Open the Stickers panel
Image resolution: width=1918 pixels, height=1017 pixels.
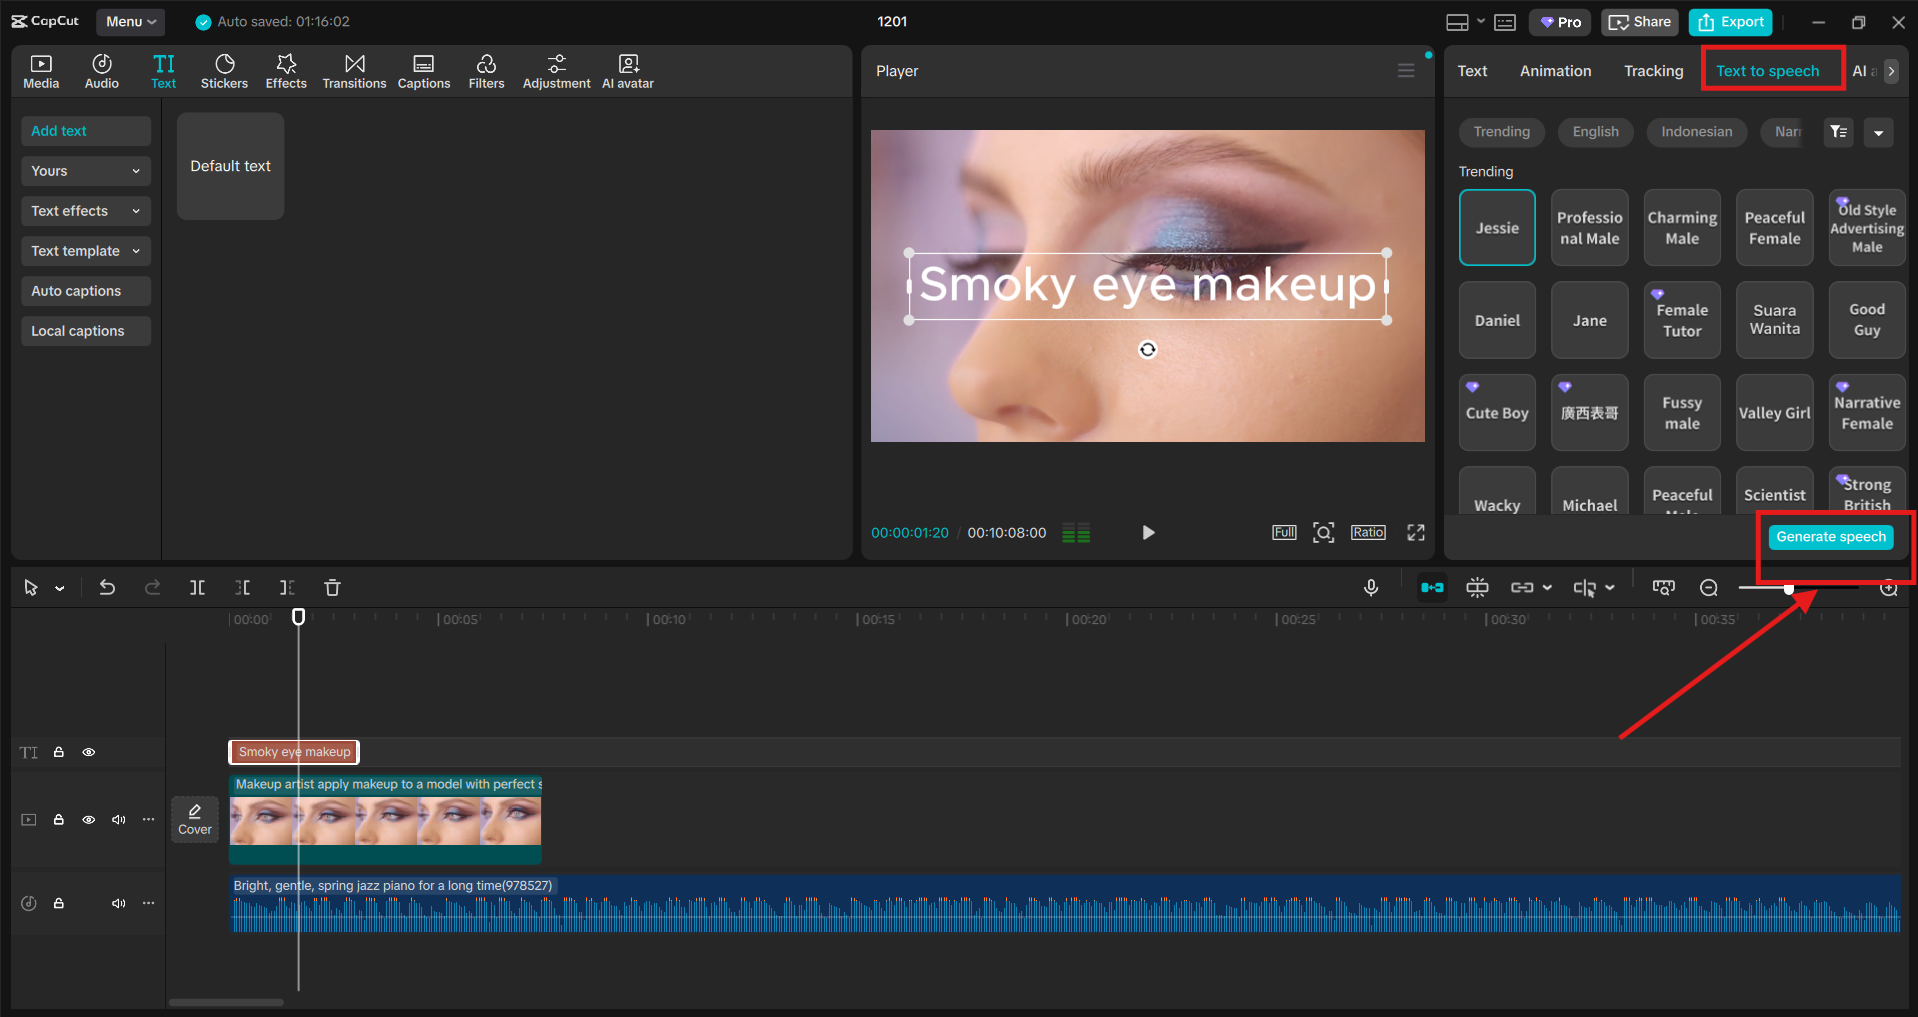coord(224,71)
